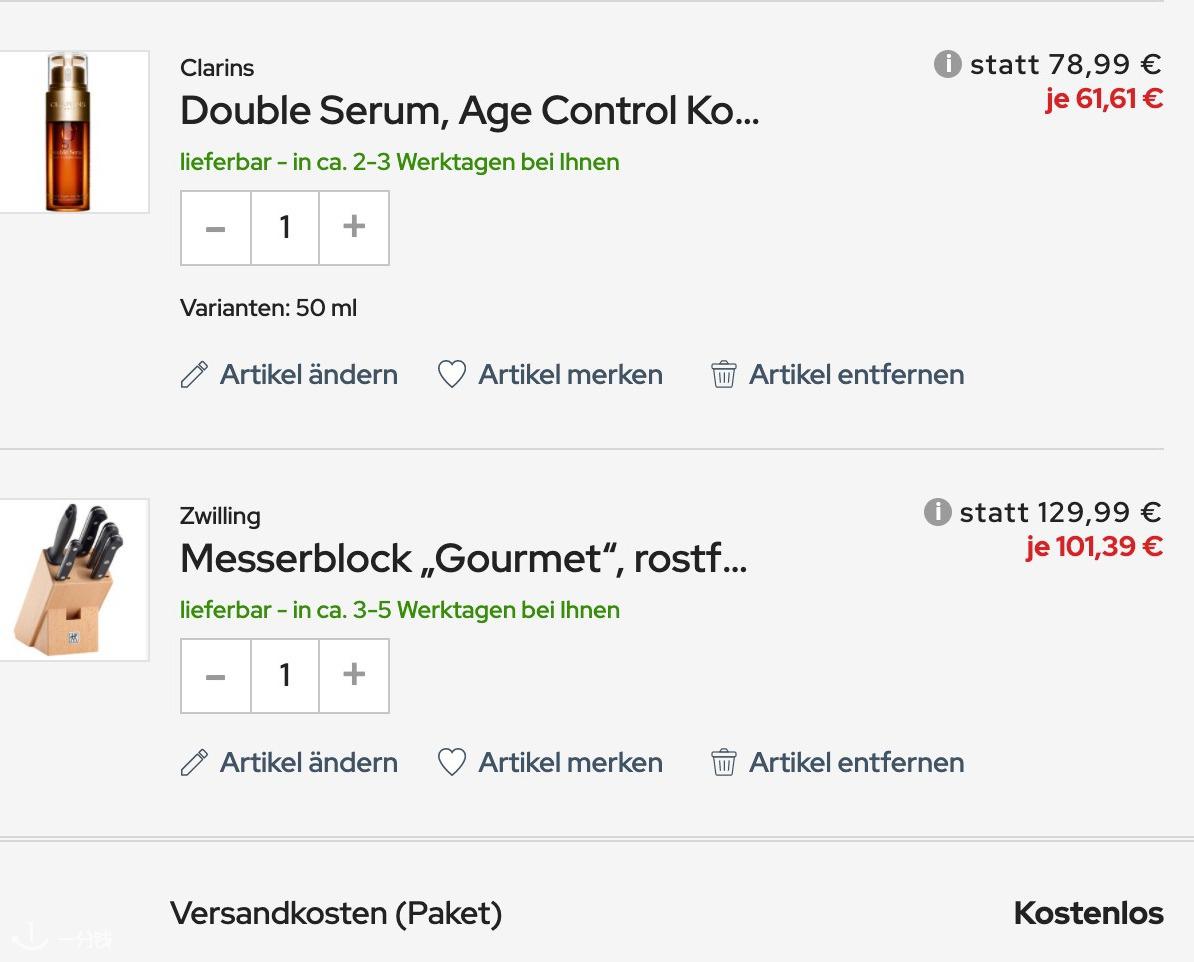
Task: Click trash icon for Clarins Double Serum
Action: pyautogui.click(x=723, y=374)
